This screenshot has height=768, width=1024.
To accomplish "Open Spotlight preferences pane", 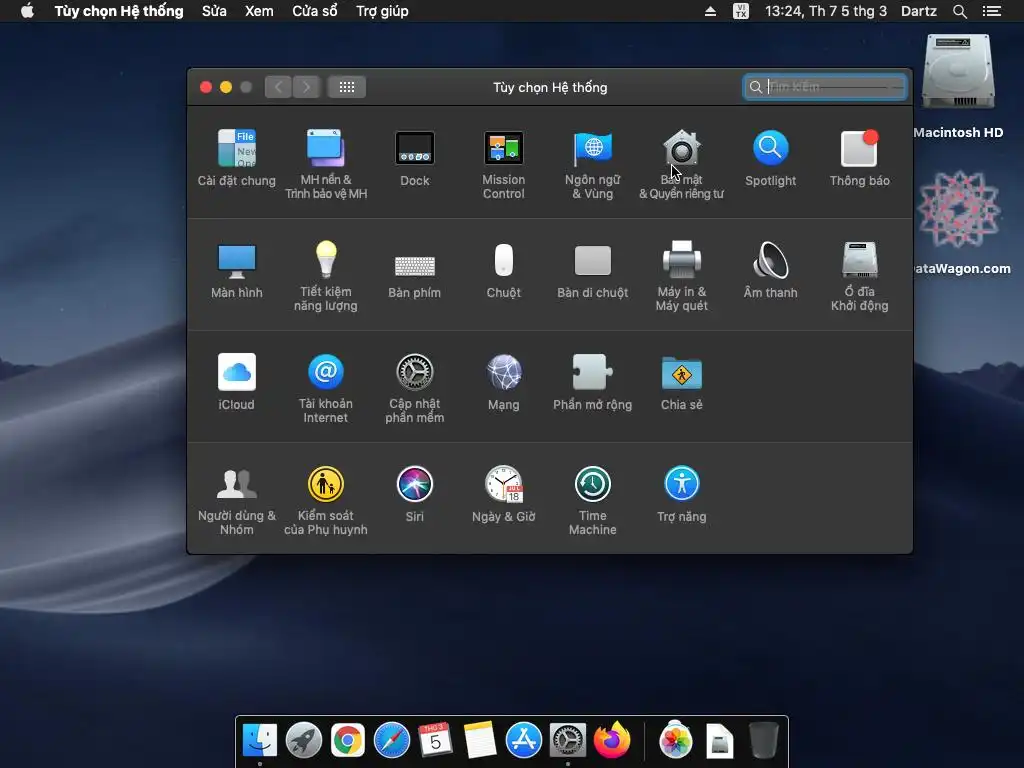I will 771,158.
